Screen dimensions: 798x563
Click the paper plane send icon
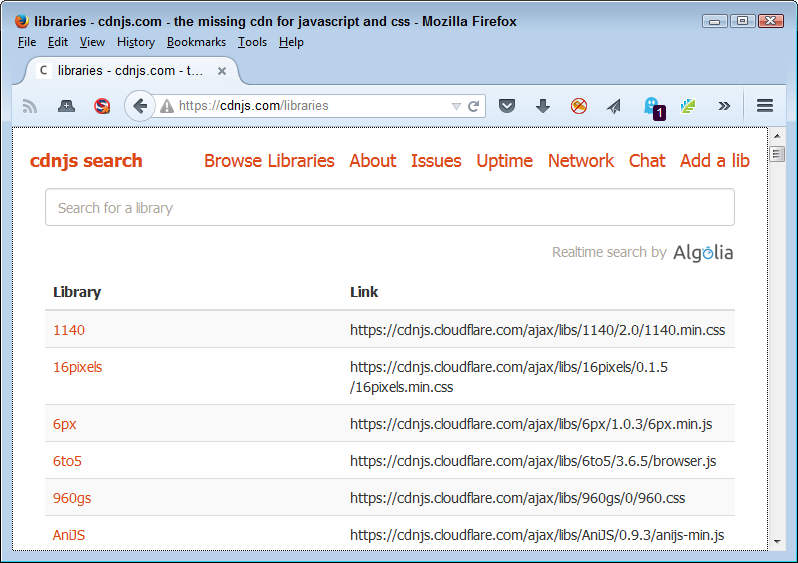click(614, 106)
